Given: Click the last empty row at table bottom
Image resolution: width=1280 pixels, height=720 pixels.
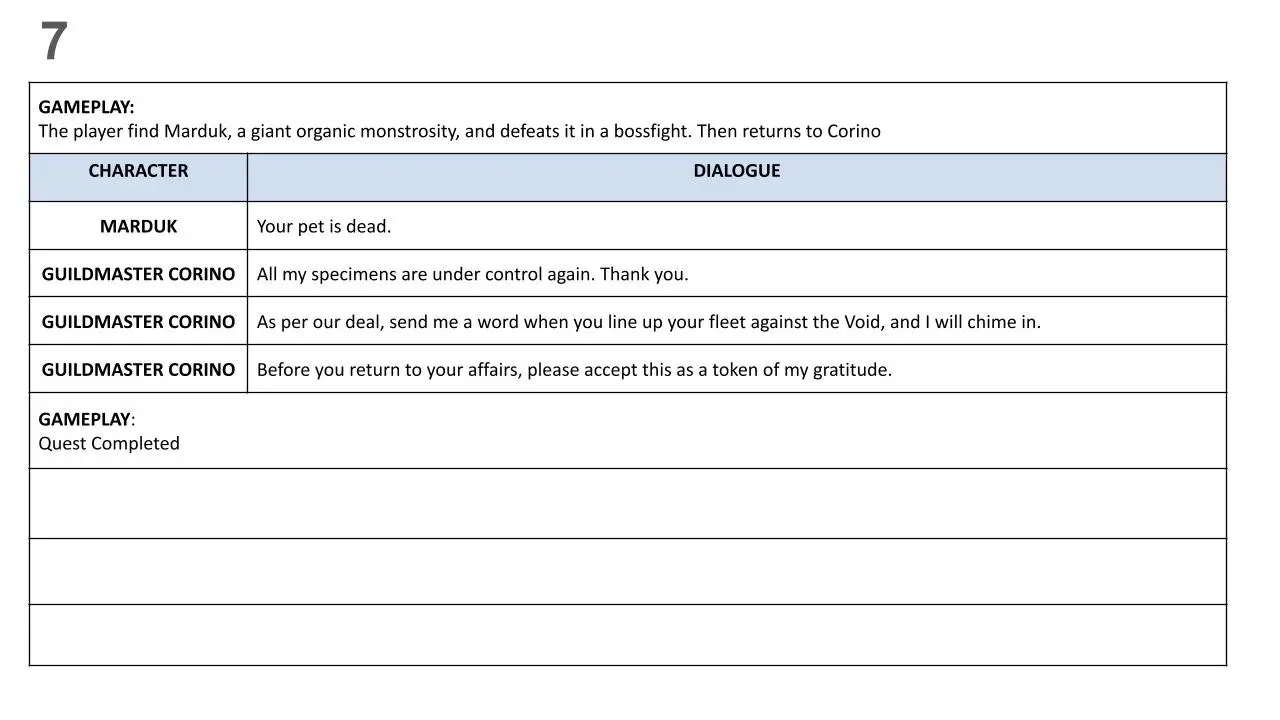Looking at the screenshot, I should pyautogui.click(x=628, y=635).
